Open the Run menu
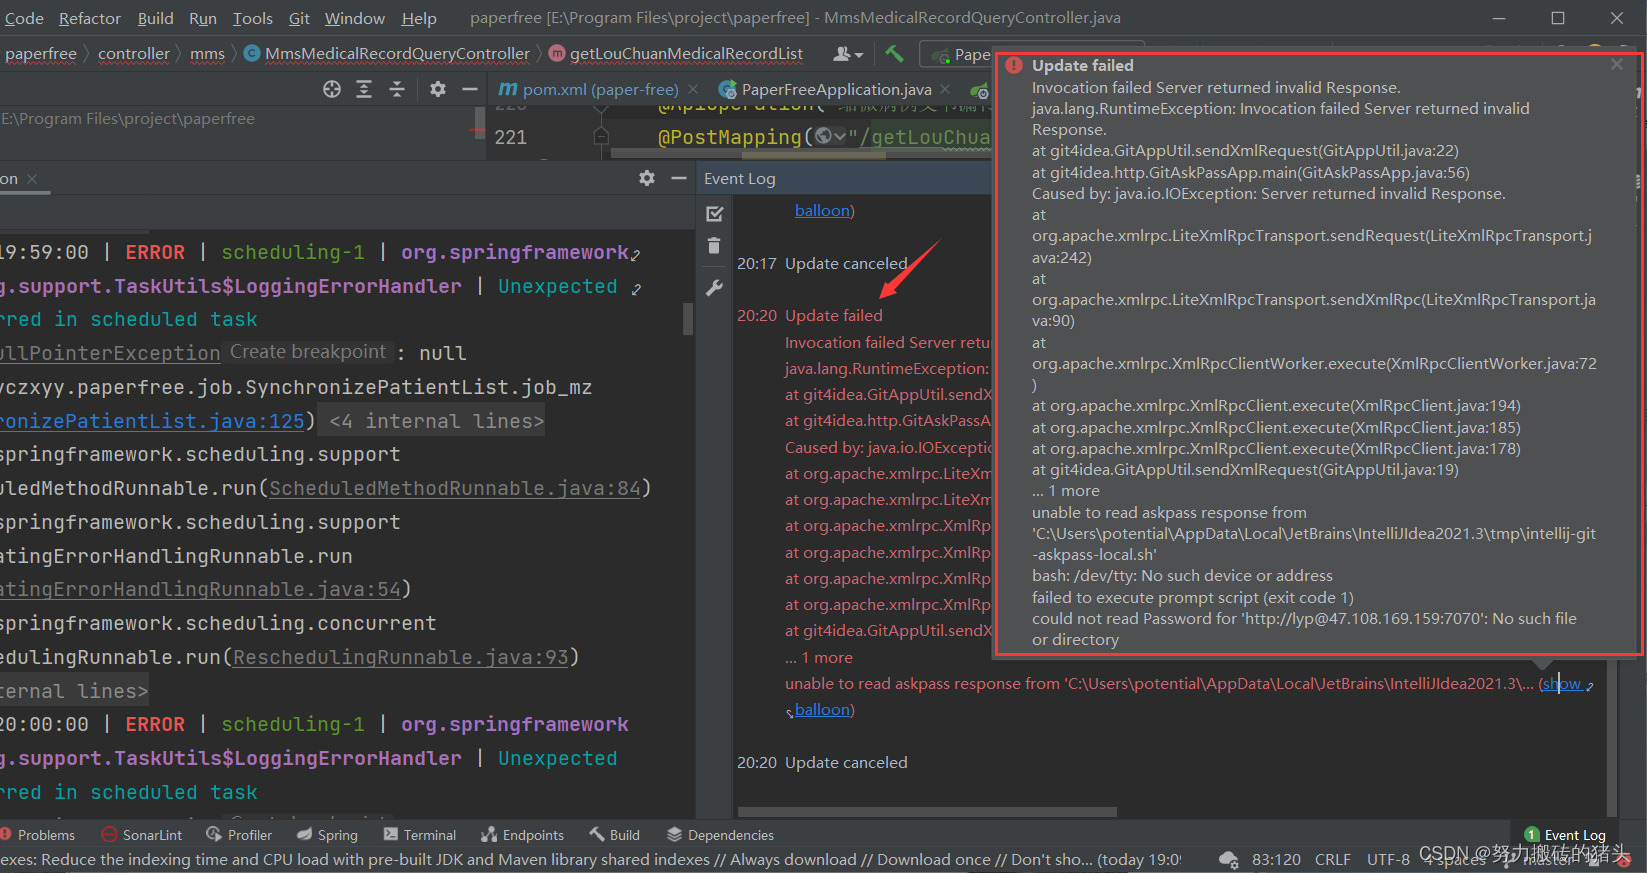This screenshot has width=1647, height=873. tap(203, 18)
